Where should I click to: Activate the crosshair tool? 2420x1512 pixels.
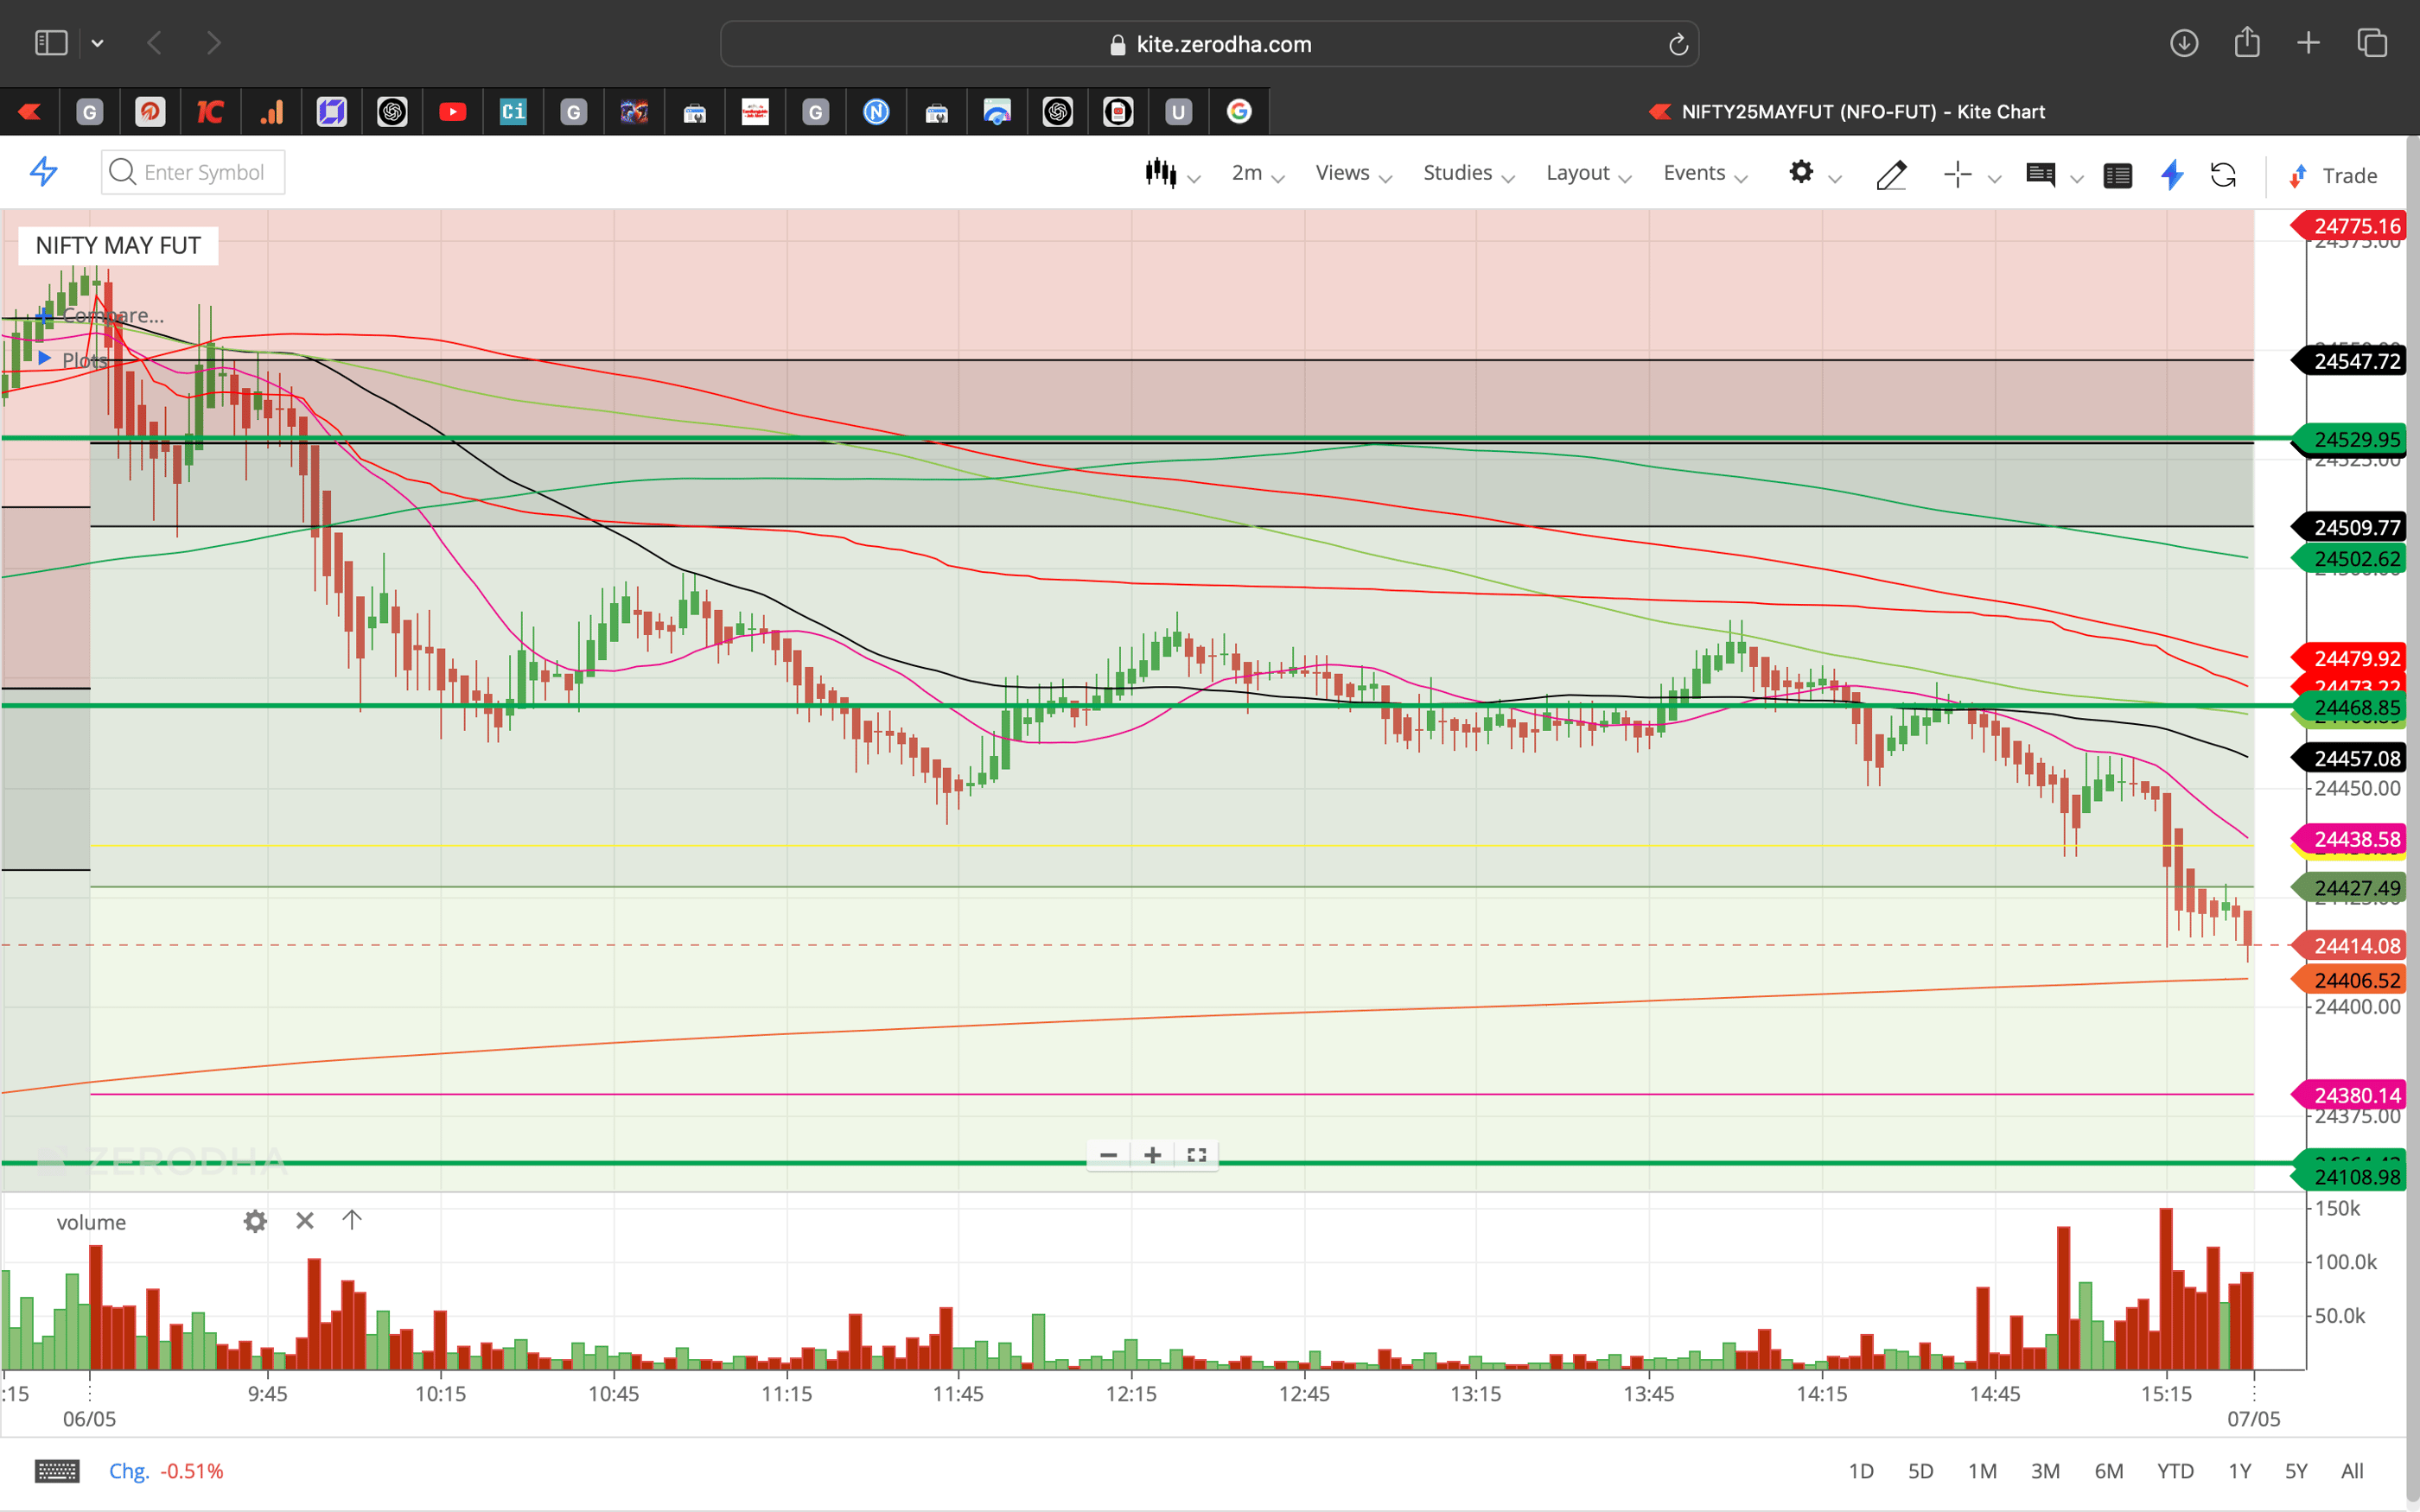(x=1957, y=174)
